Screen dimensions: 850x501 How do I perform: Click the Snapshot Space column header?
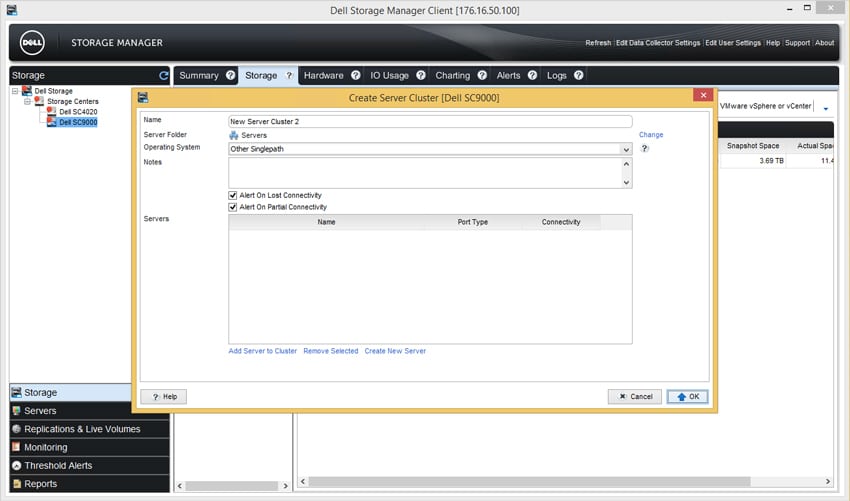coord(753,146)
